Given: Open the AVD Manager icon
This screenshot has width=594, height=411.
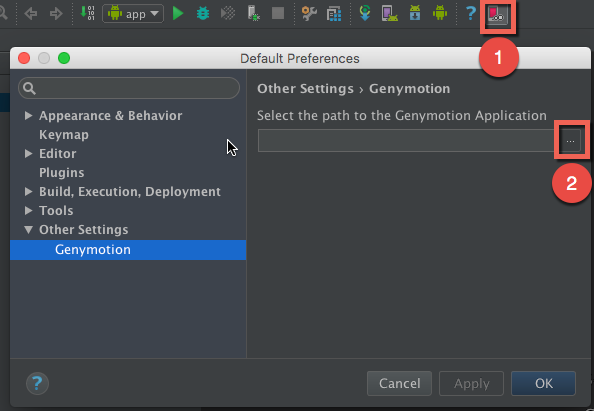Looking at the screenshot, I should (x=389, y=14).
